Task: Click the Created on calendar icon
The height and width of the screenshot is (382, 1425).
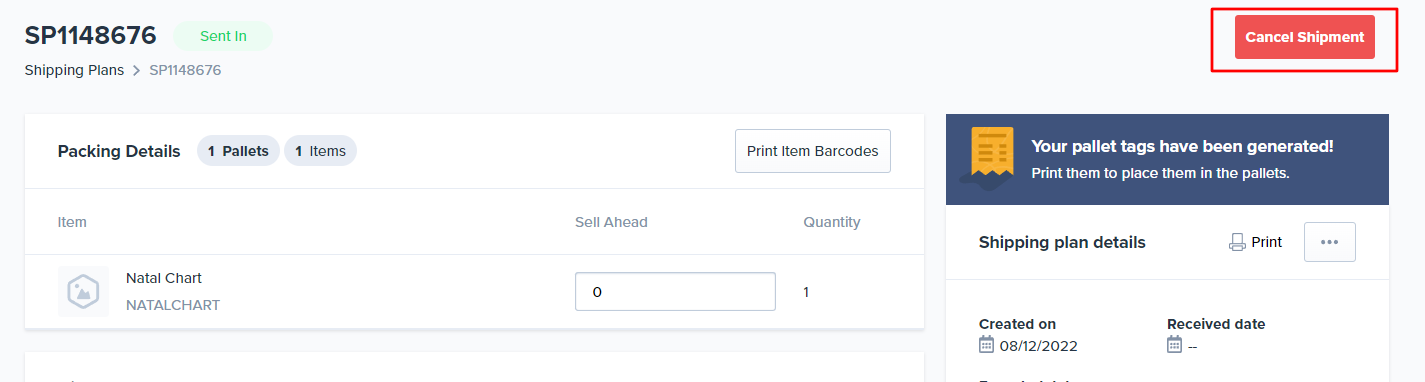Action: coord(987,345)
